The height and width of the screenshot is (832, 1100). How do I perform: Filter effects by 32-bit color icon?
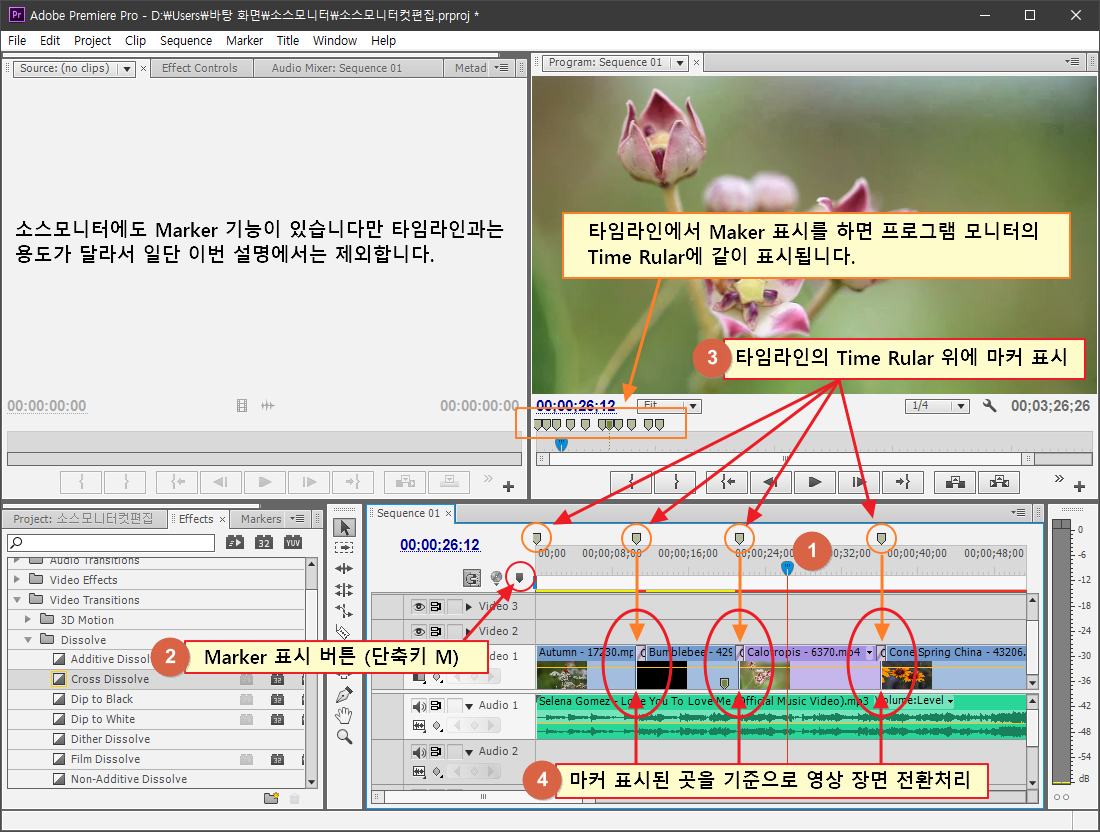tap(264, 542)
